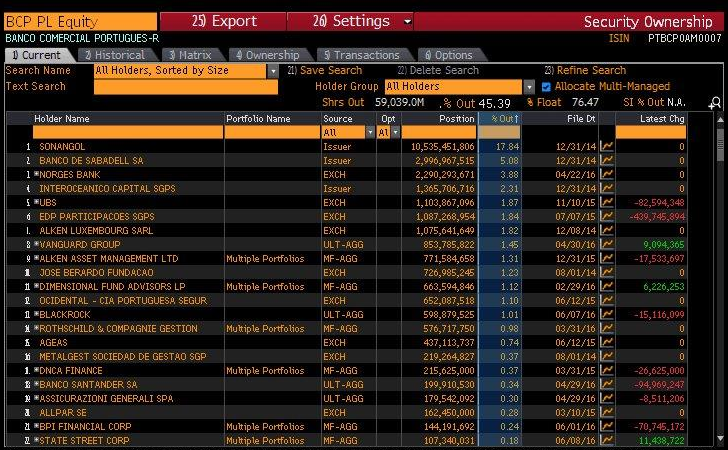Click the Position filter field
The height and width of the screenshot is (450, 728).
[439, 132]
